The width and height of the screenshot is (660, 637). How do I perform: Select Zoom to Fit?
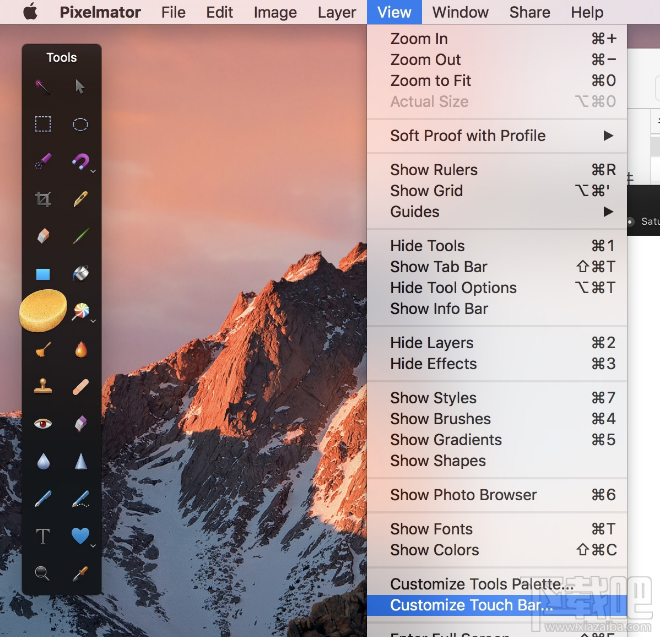pos(497,81)
